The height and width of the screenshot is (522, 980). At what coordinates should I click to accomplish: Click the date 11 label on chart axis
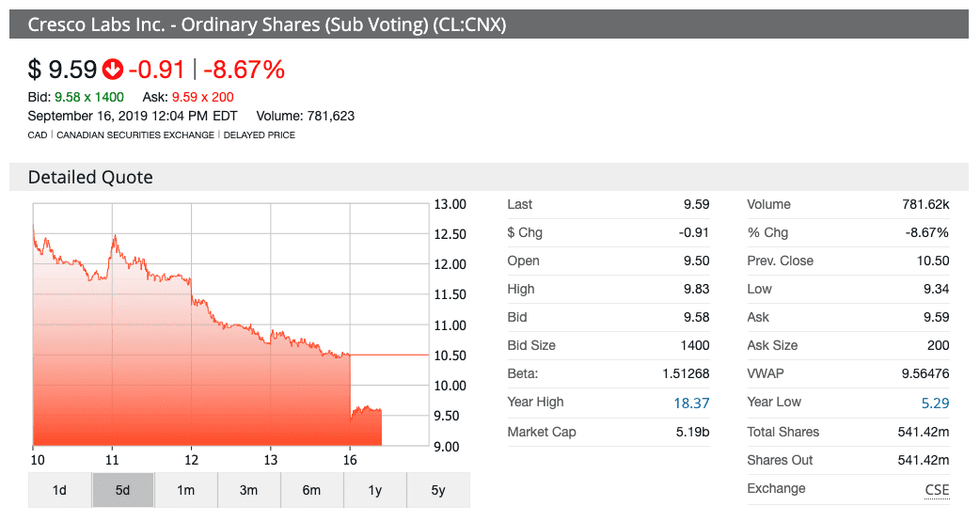pyautogui.click(x=112, y=461)
